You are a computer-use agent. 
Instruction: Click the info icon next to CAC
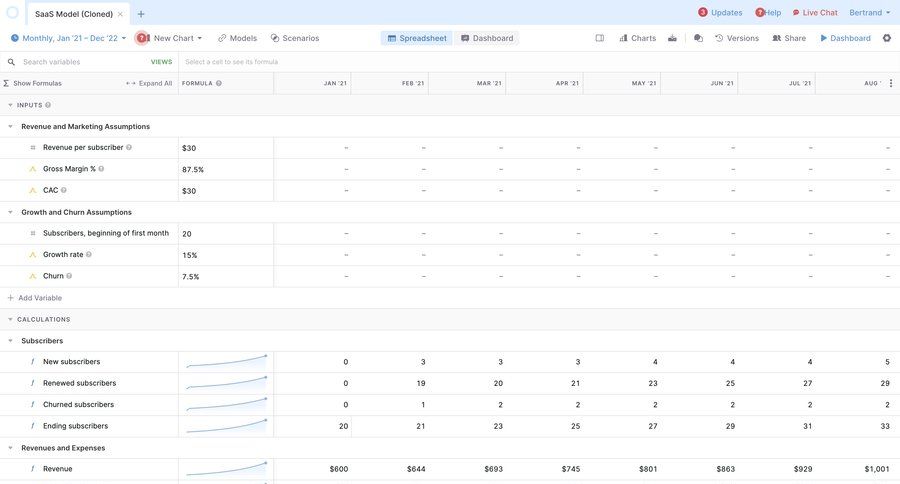(64, 190)
